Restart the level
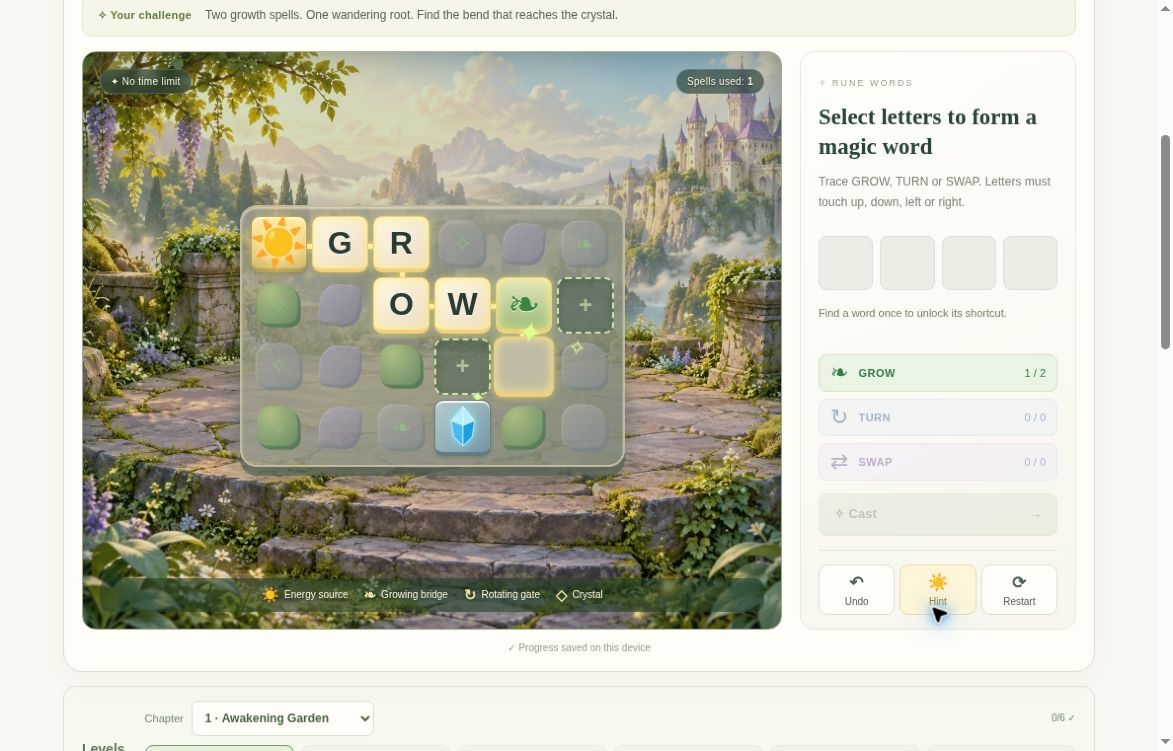 click(1019, 589)
